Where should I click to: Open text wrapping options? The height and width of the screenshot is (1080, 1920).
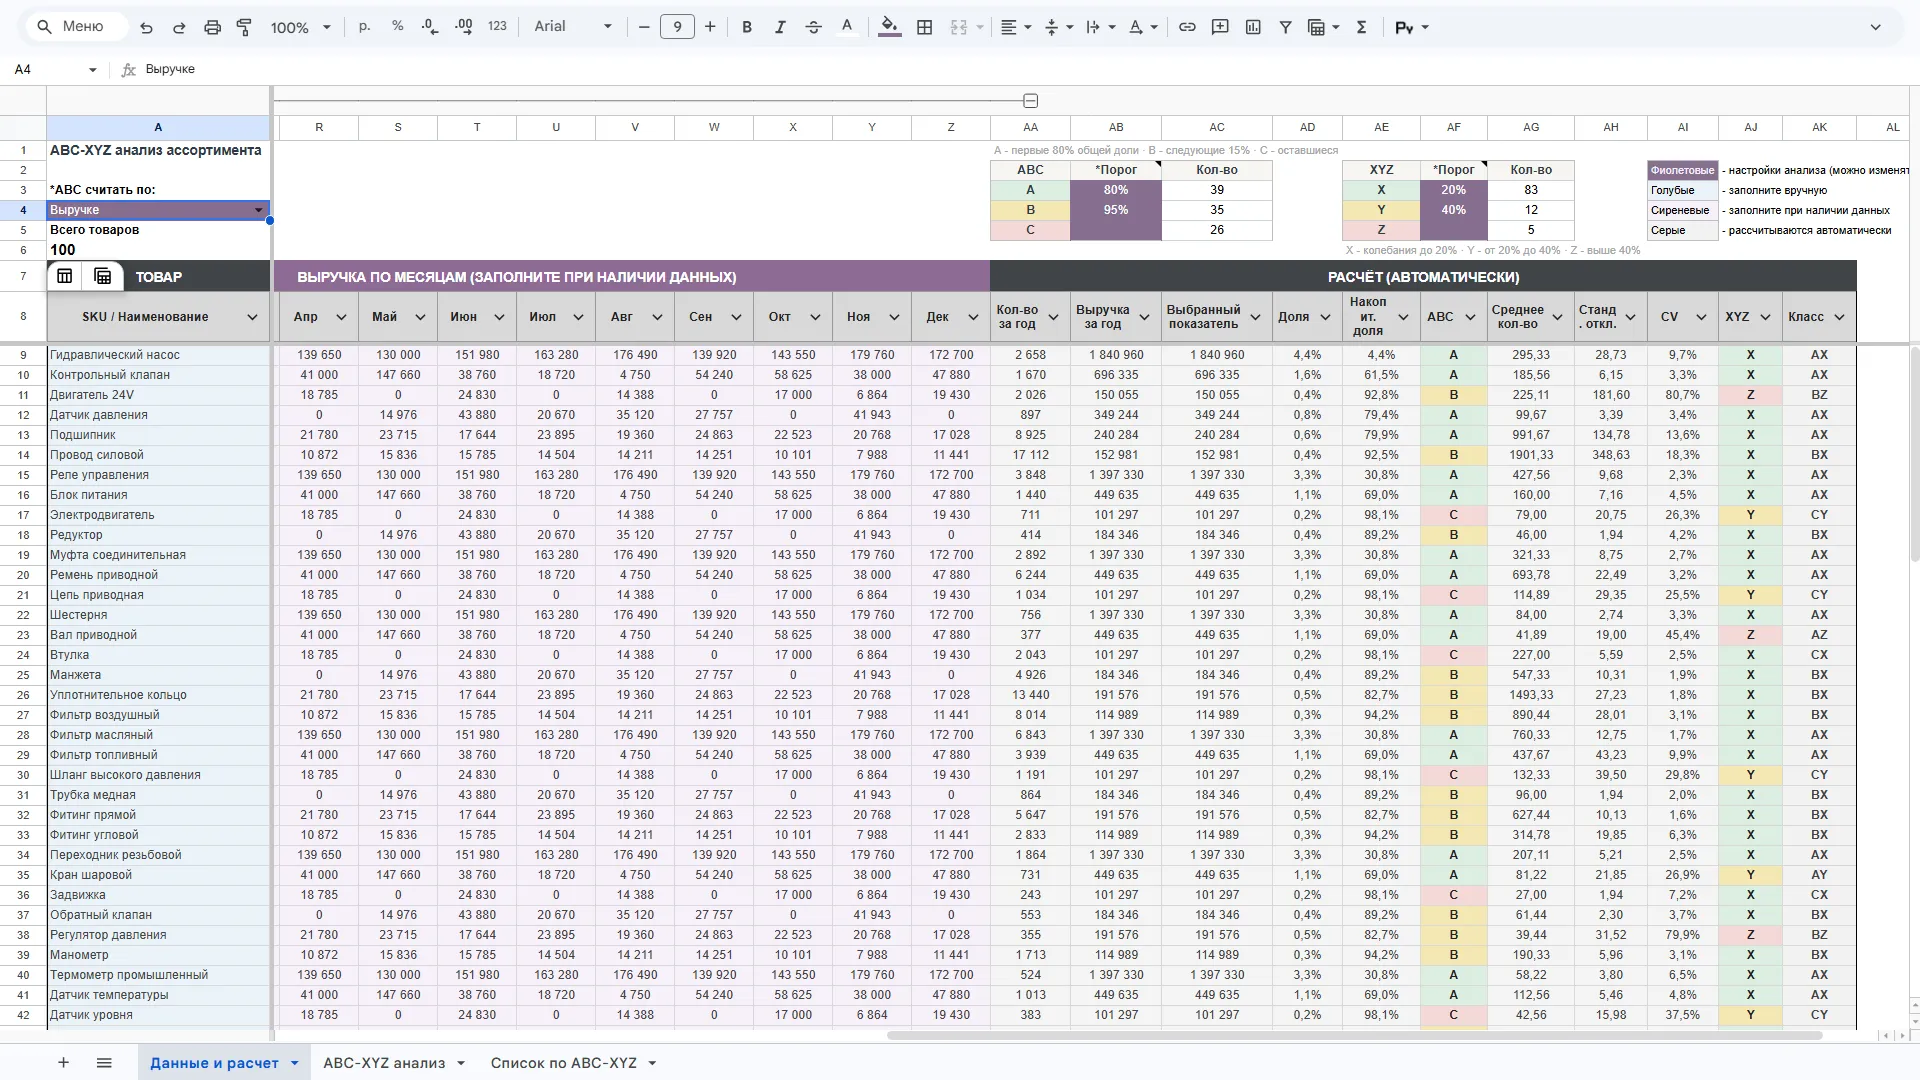pos(1099,27)
